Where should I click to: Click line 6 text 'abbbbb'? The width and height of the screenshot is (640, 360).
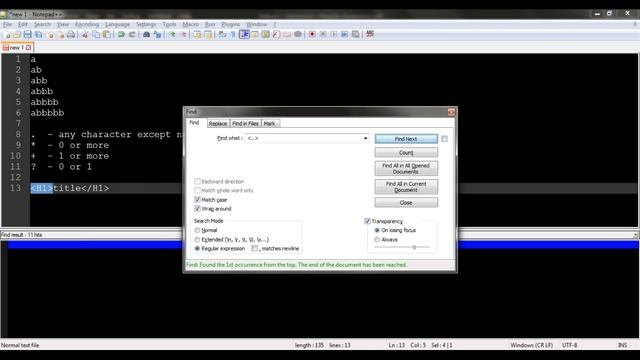click(x=47, y=113)
